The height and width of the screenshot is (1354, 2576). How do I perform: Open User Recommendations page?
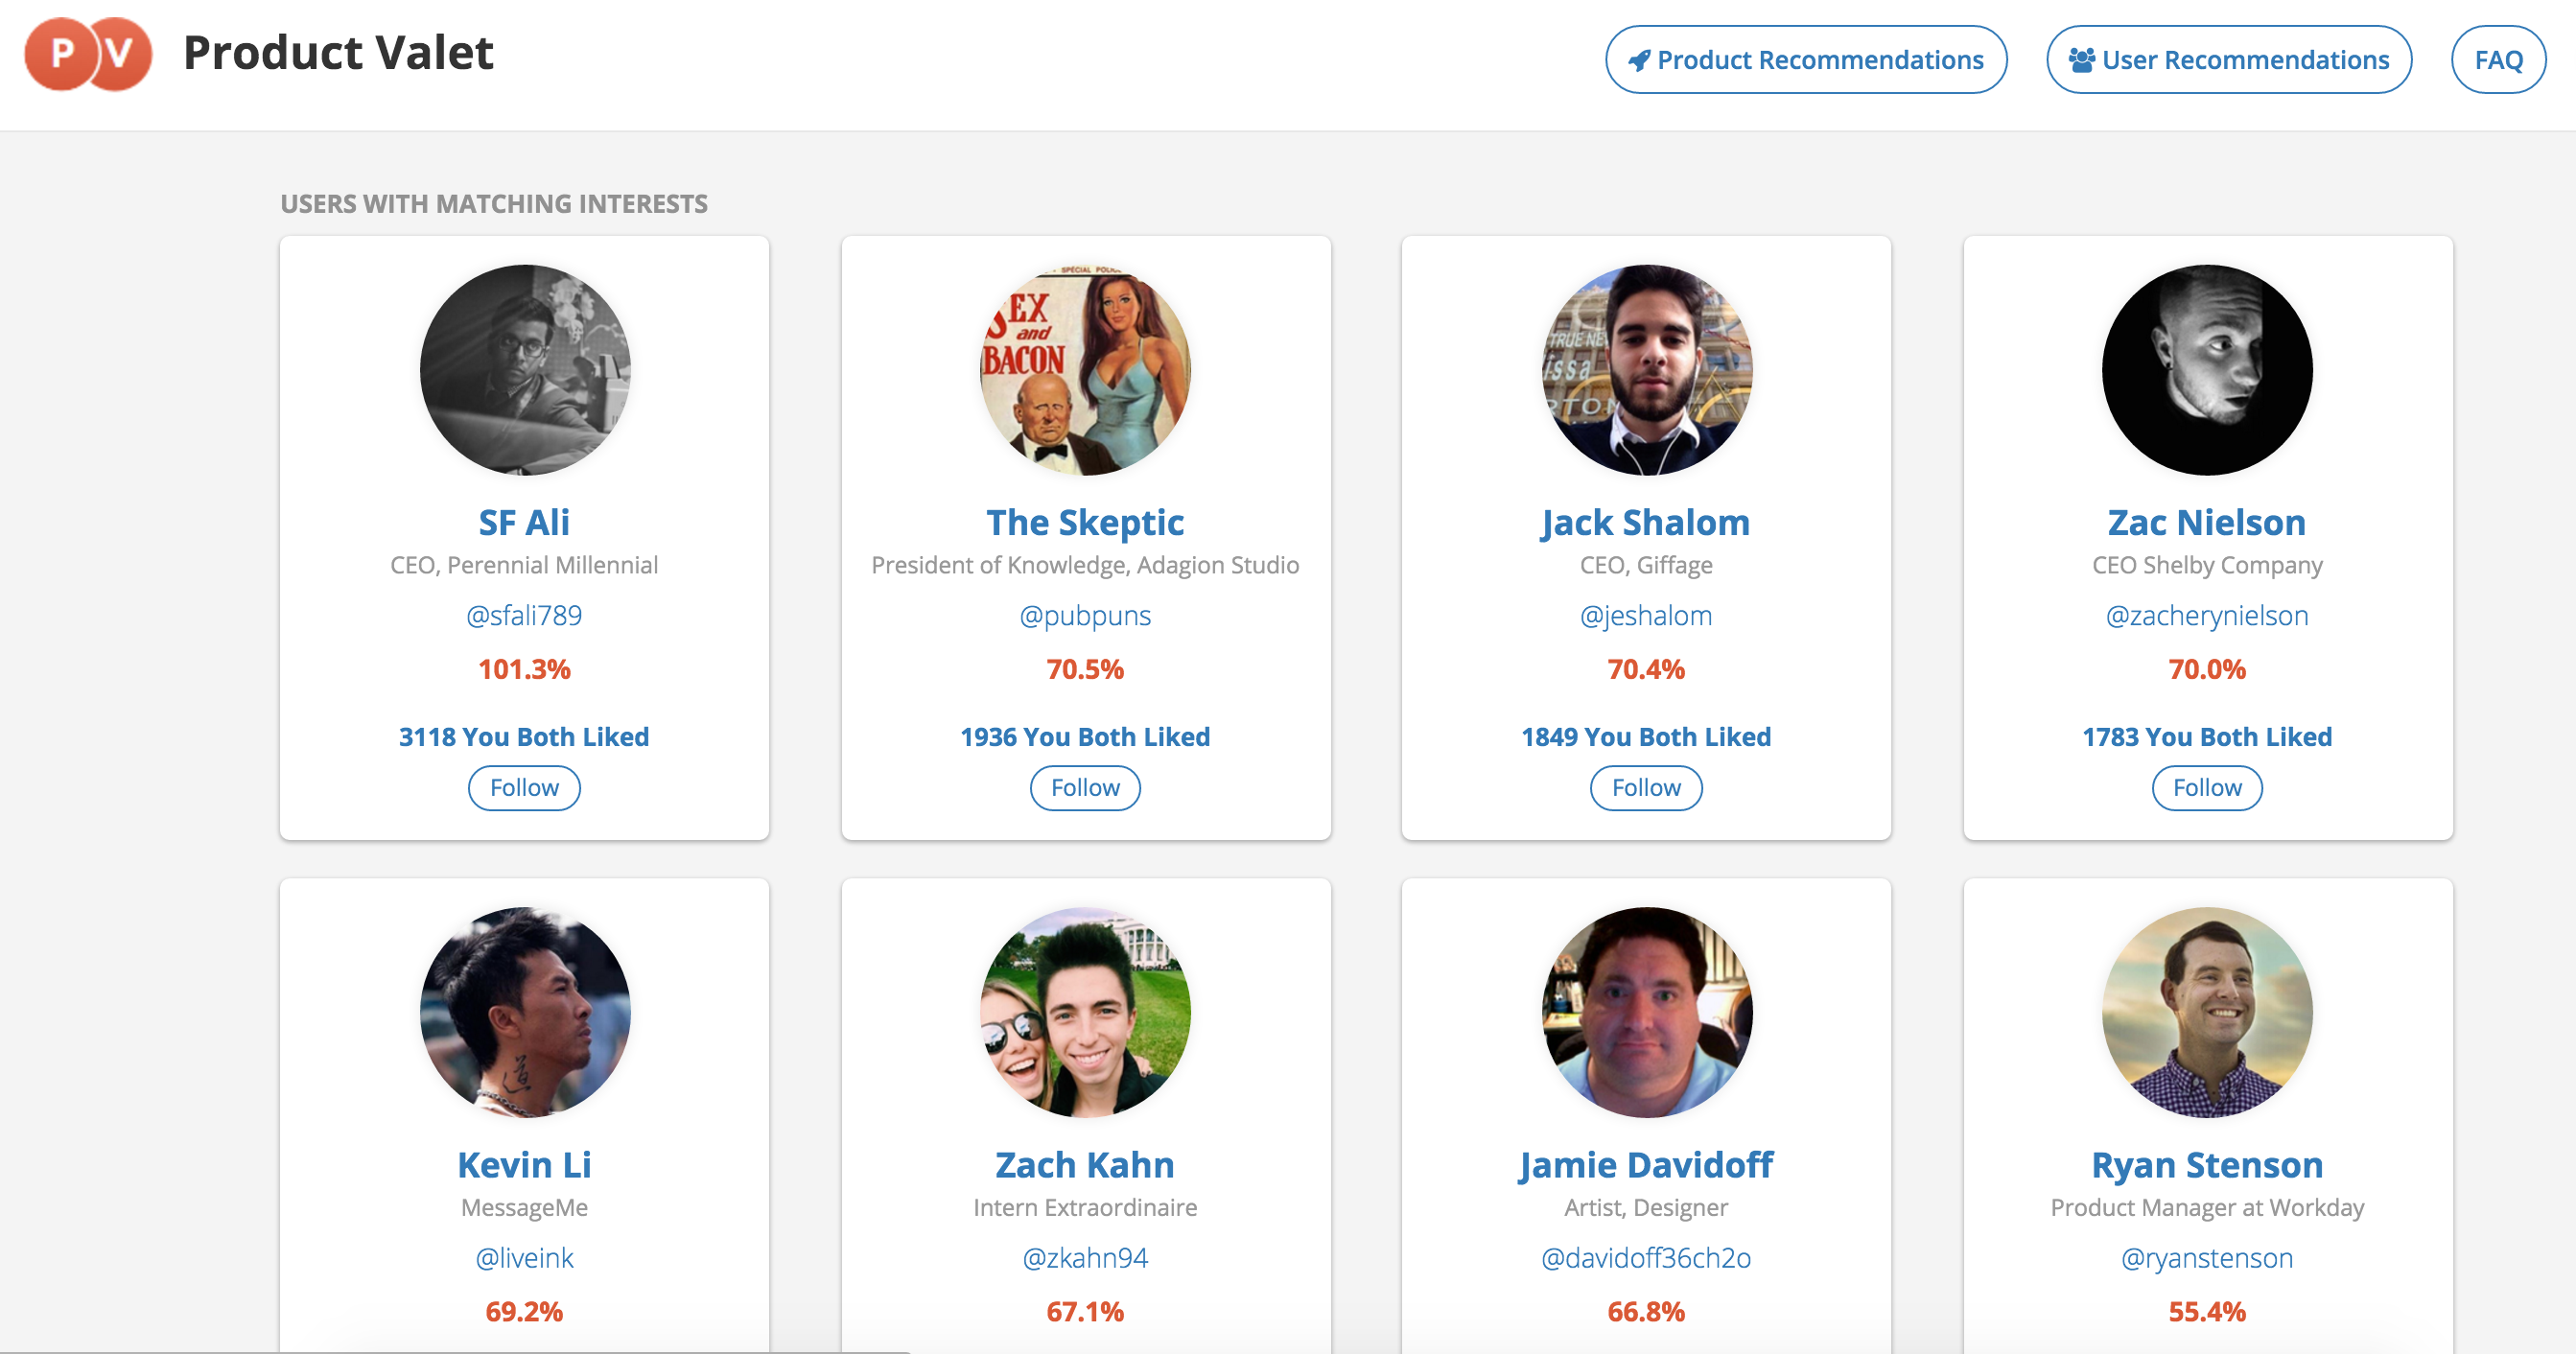click(x=2228, y=60)
